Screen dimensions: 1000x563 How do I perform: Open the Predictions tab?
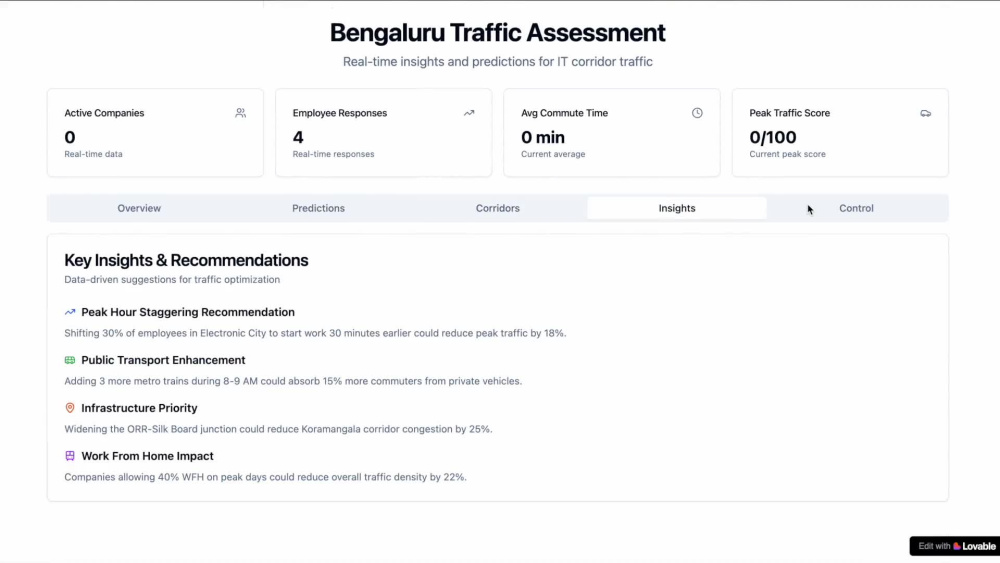[x=318, y=208]
